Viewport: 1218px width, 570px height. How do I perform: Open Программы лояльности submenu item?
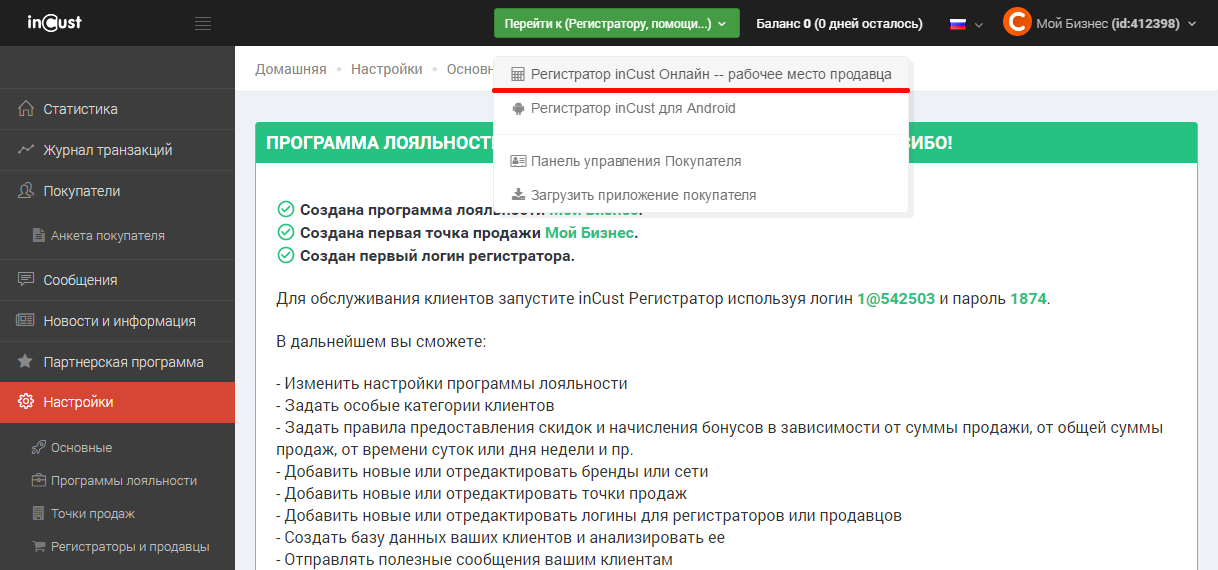coord(123,481)
